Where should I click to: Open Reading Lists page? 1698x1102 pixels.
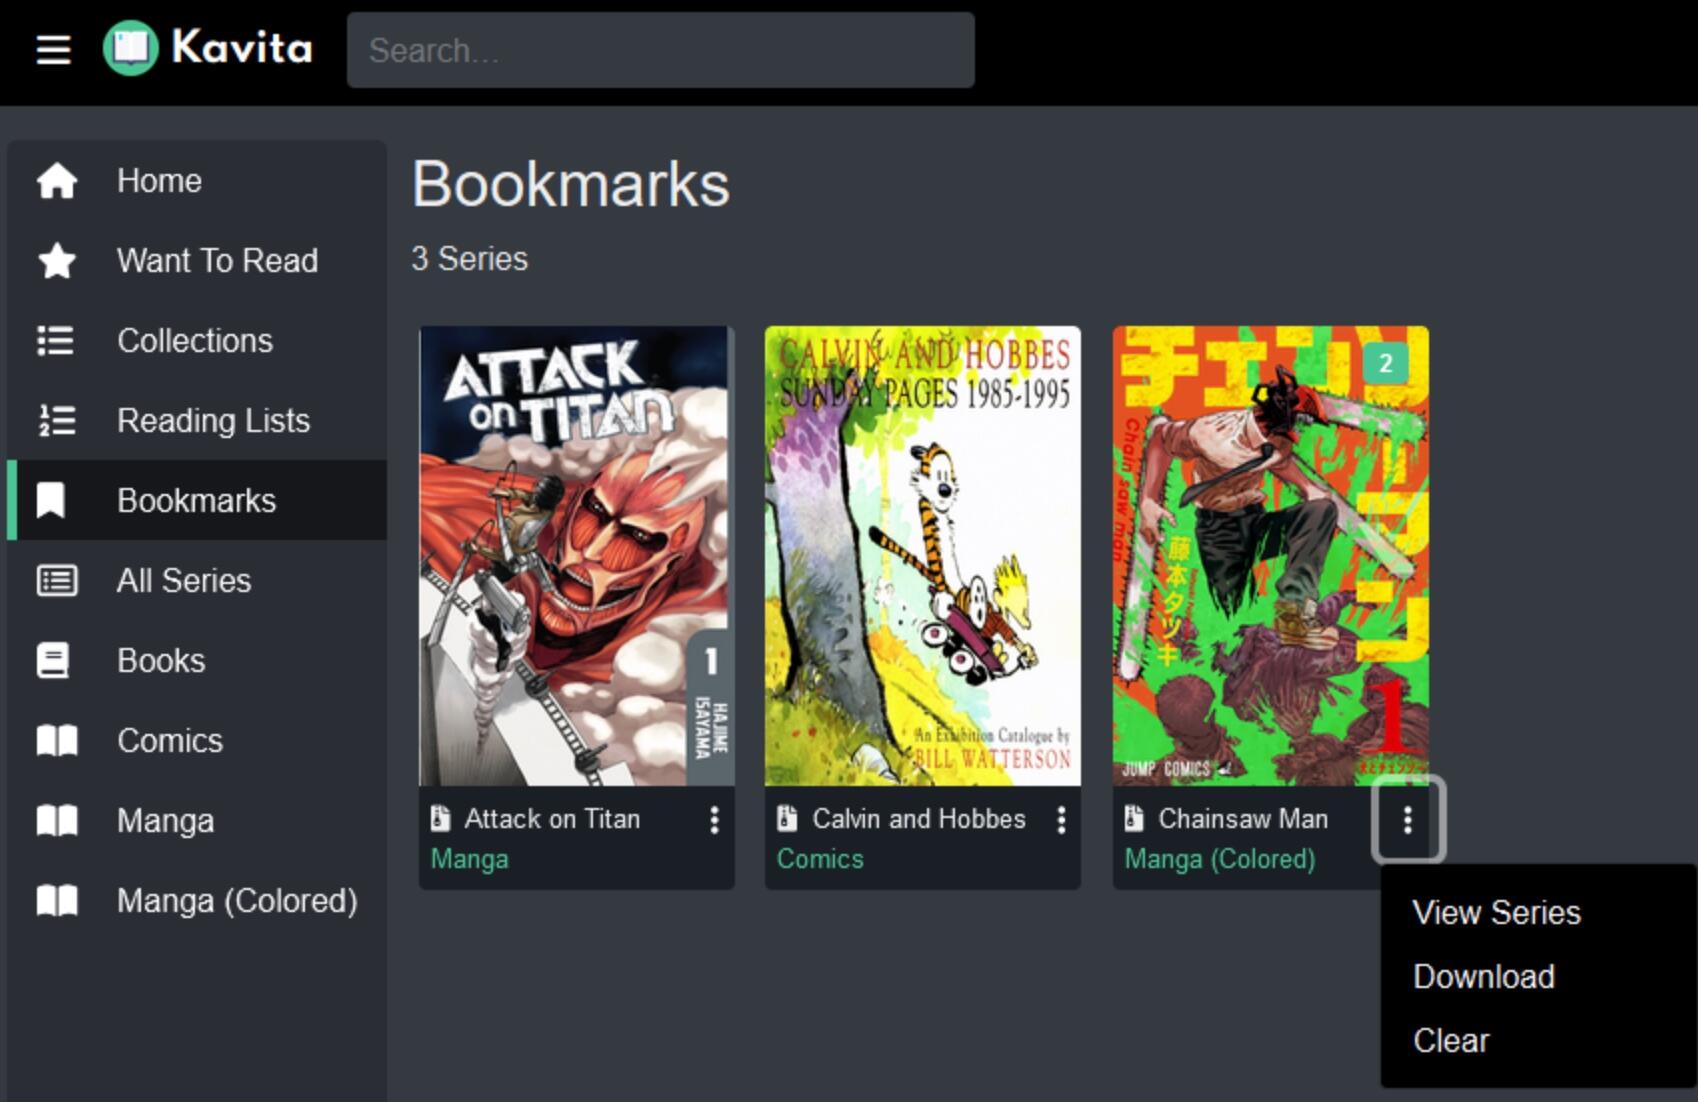[197, 421]
